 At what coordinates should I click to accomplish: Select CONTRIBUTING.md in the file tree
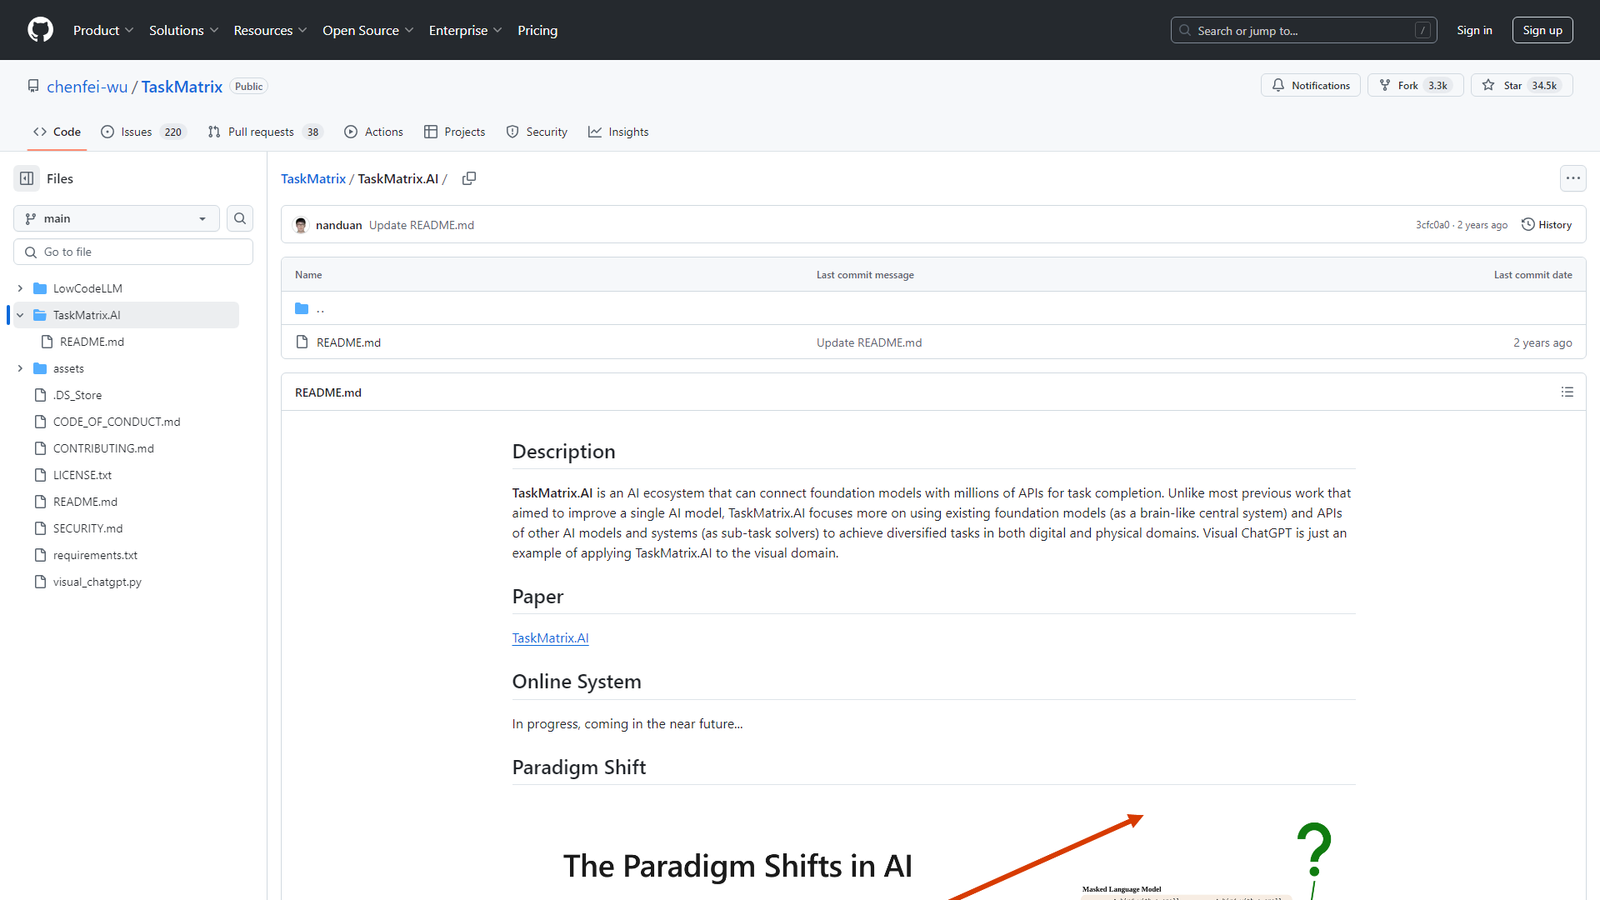(103, 448)
